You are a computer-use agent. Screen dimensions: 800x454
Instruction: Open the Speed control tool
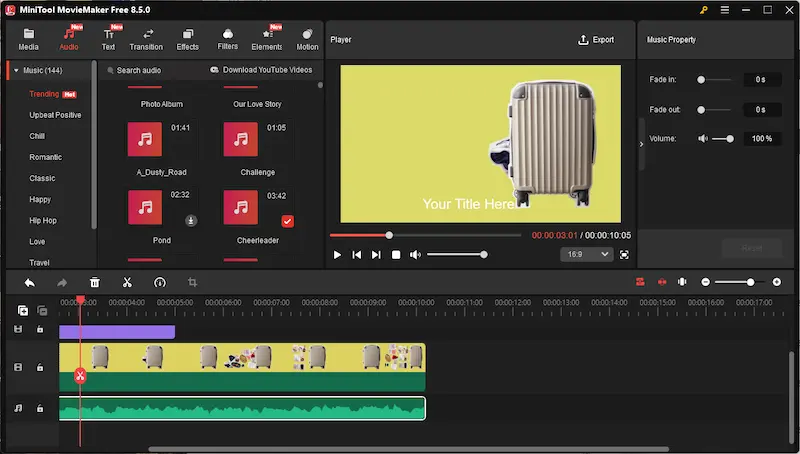[159, 283]
